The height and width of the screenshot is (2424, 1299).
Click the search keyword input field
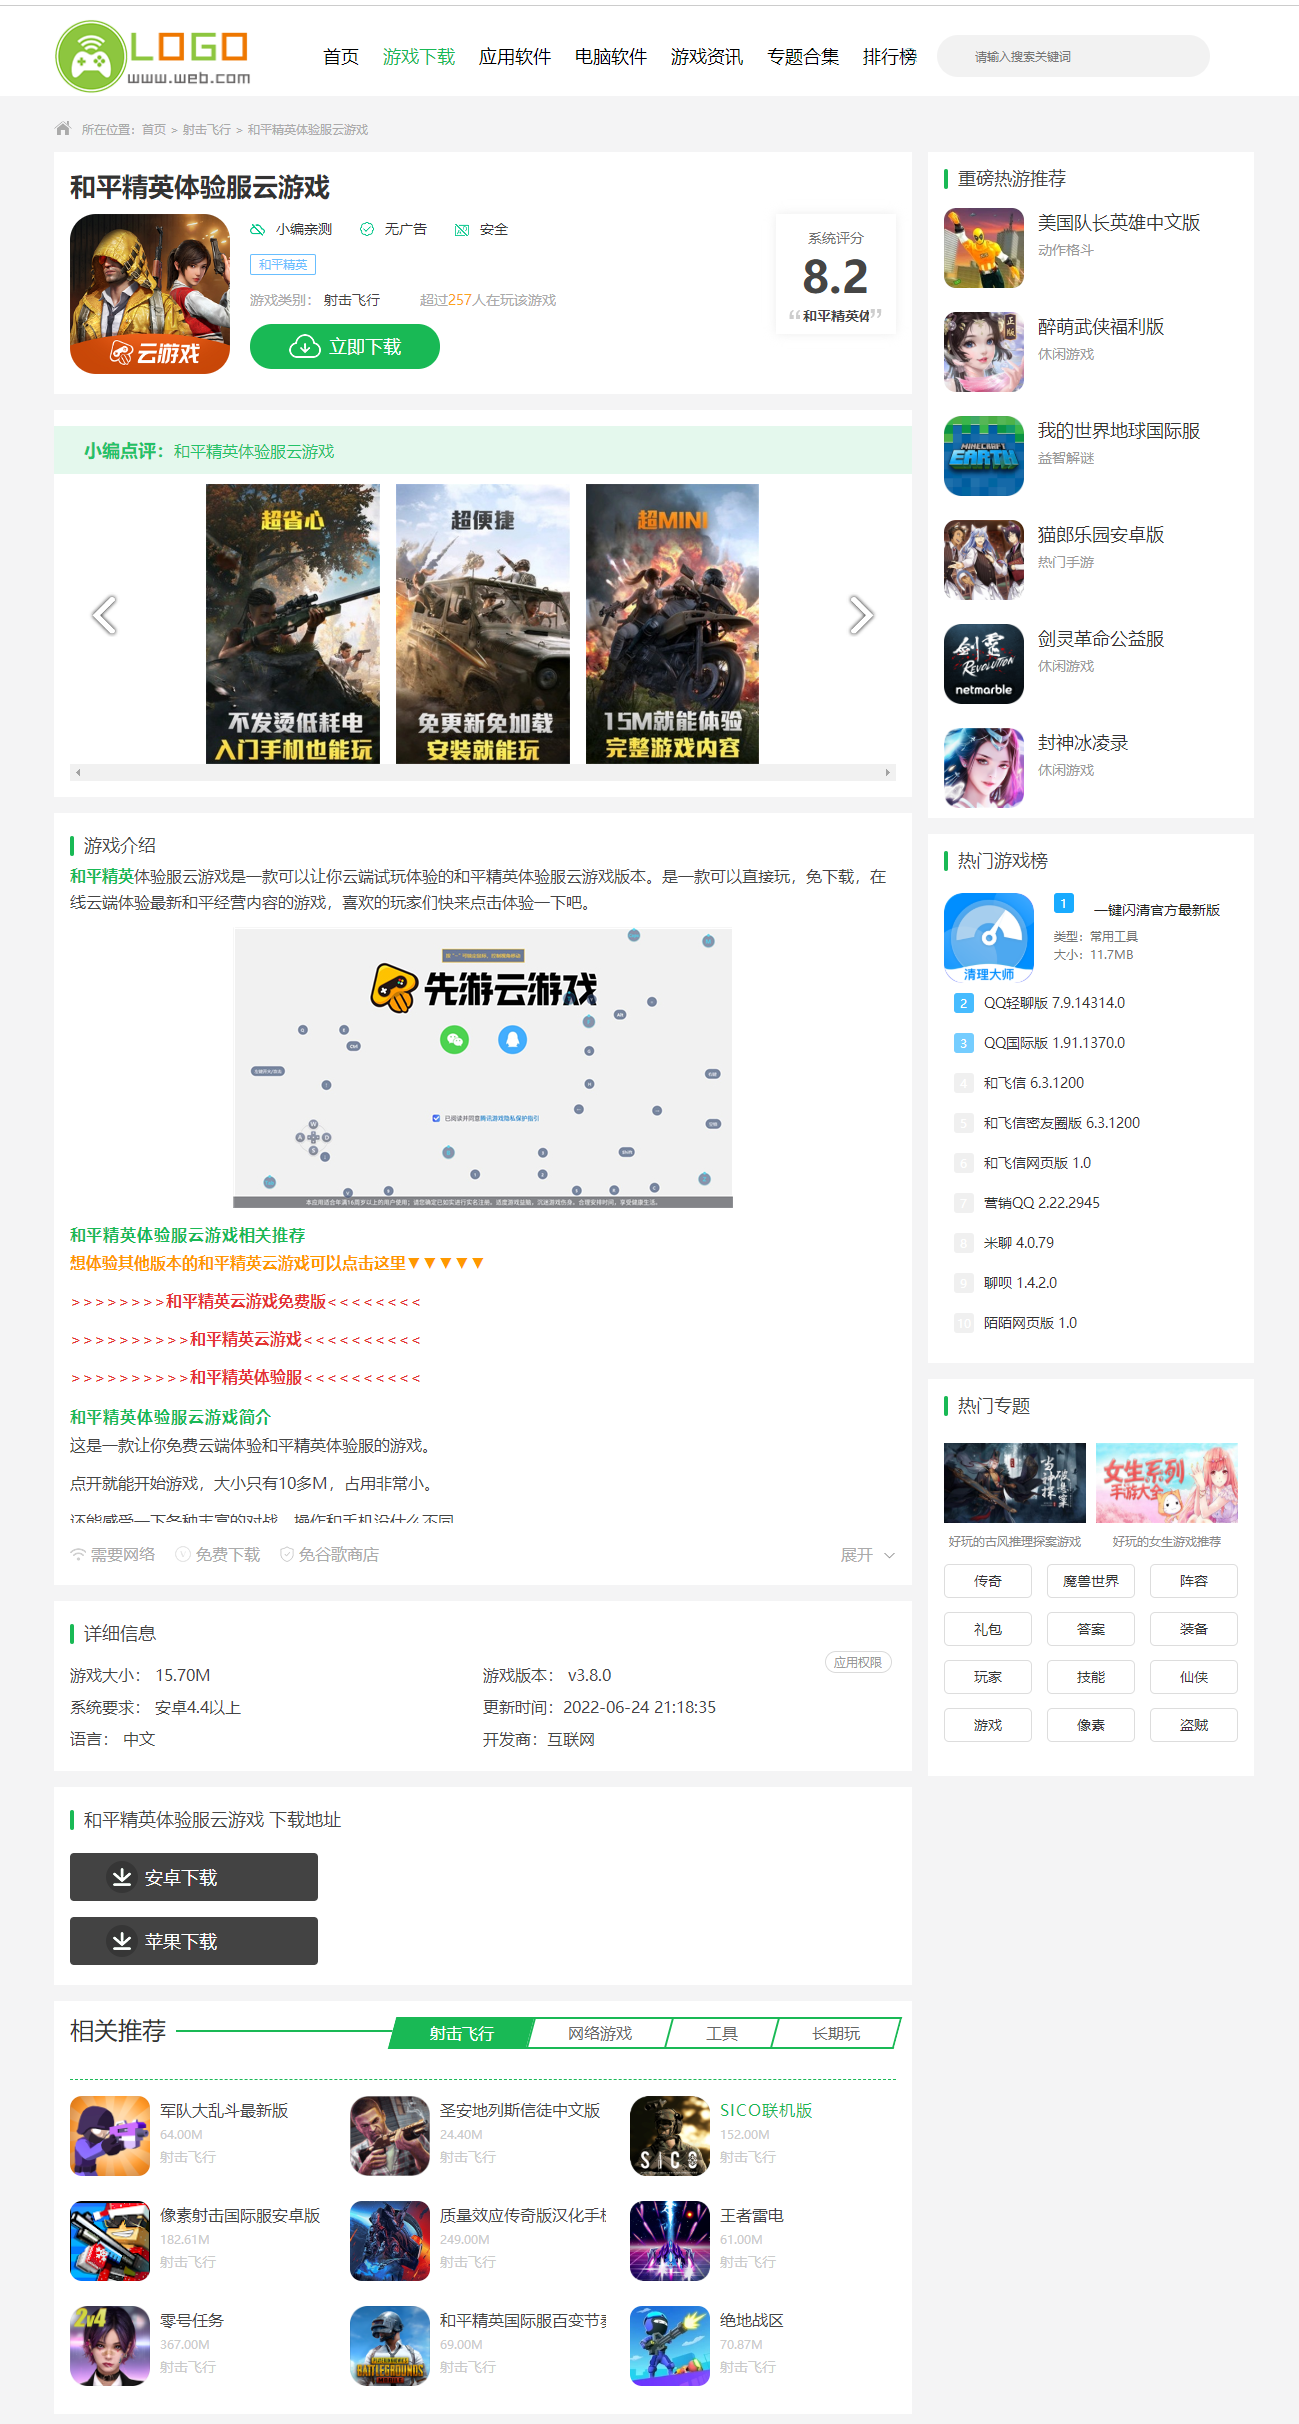click(x=1073, y=56)
